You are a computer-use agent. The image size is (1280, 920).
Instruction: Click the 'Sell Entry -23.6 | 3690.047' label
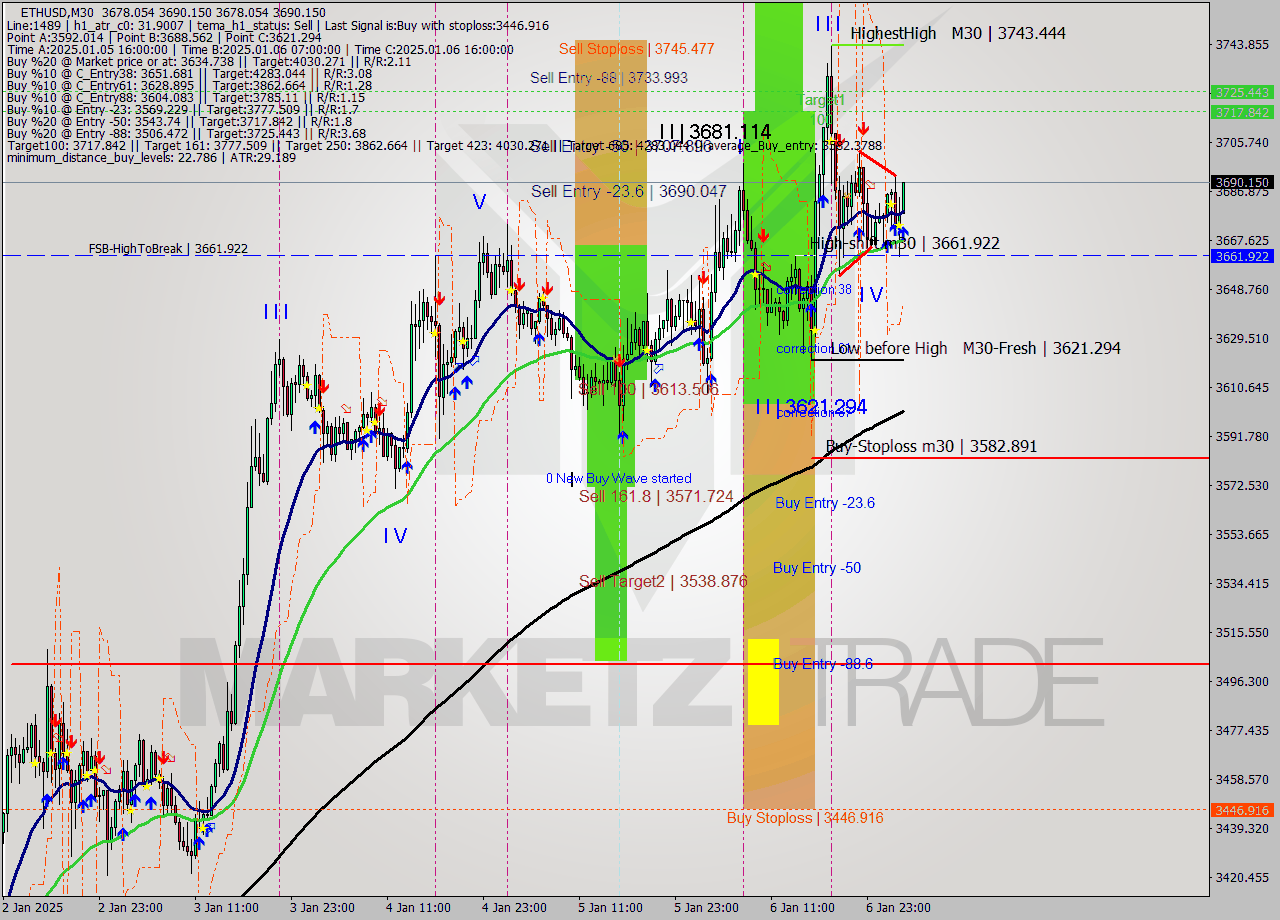point(629,191)
